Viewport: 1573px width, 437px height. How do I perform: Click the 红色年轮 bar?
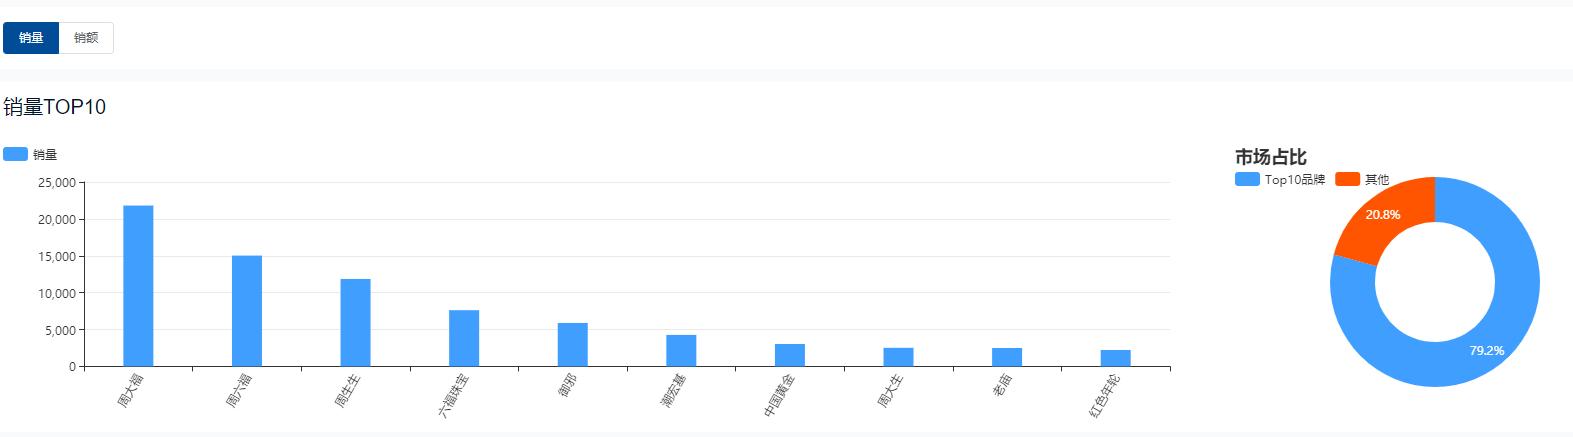[x=1116, y=358]
